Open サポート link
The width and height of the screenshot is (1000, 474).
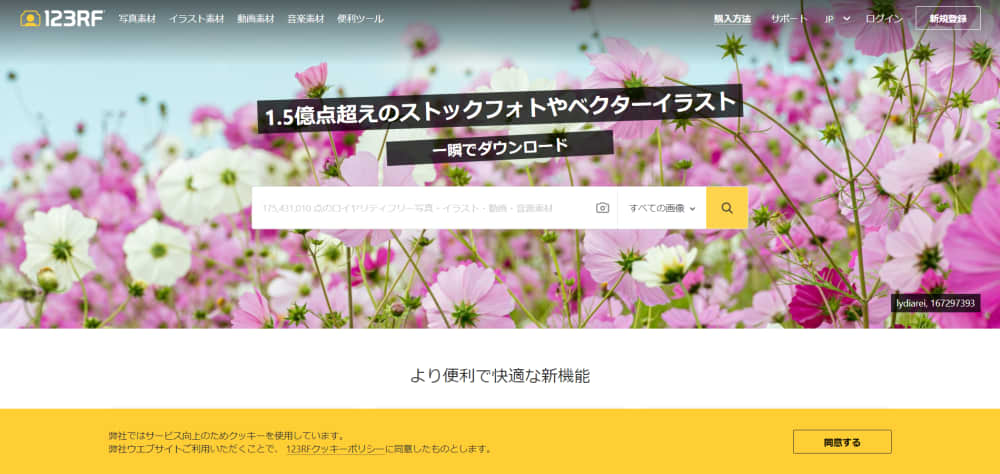[789, 19]
